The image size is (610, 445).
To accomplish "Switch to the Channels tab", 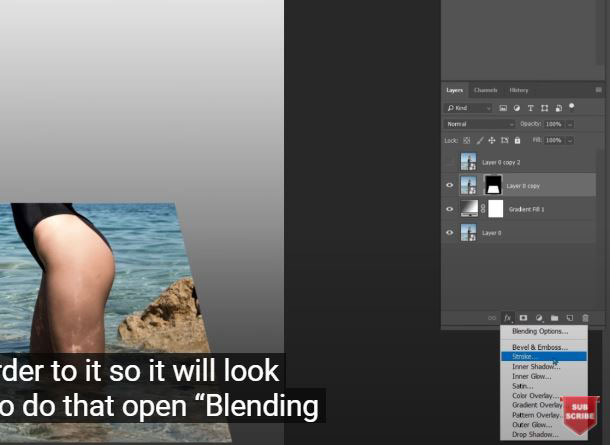I will 486,90.
